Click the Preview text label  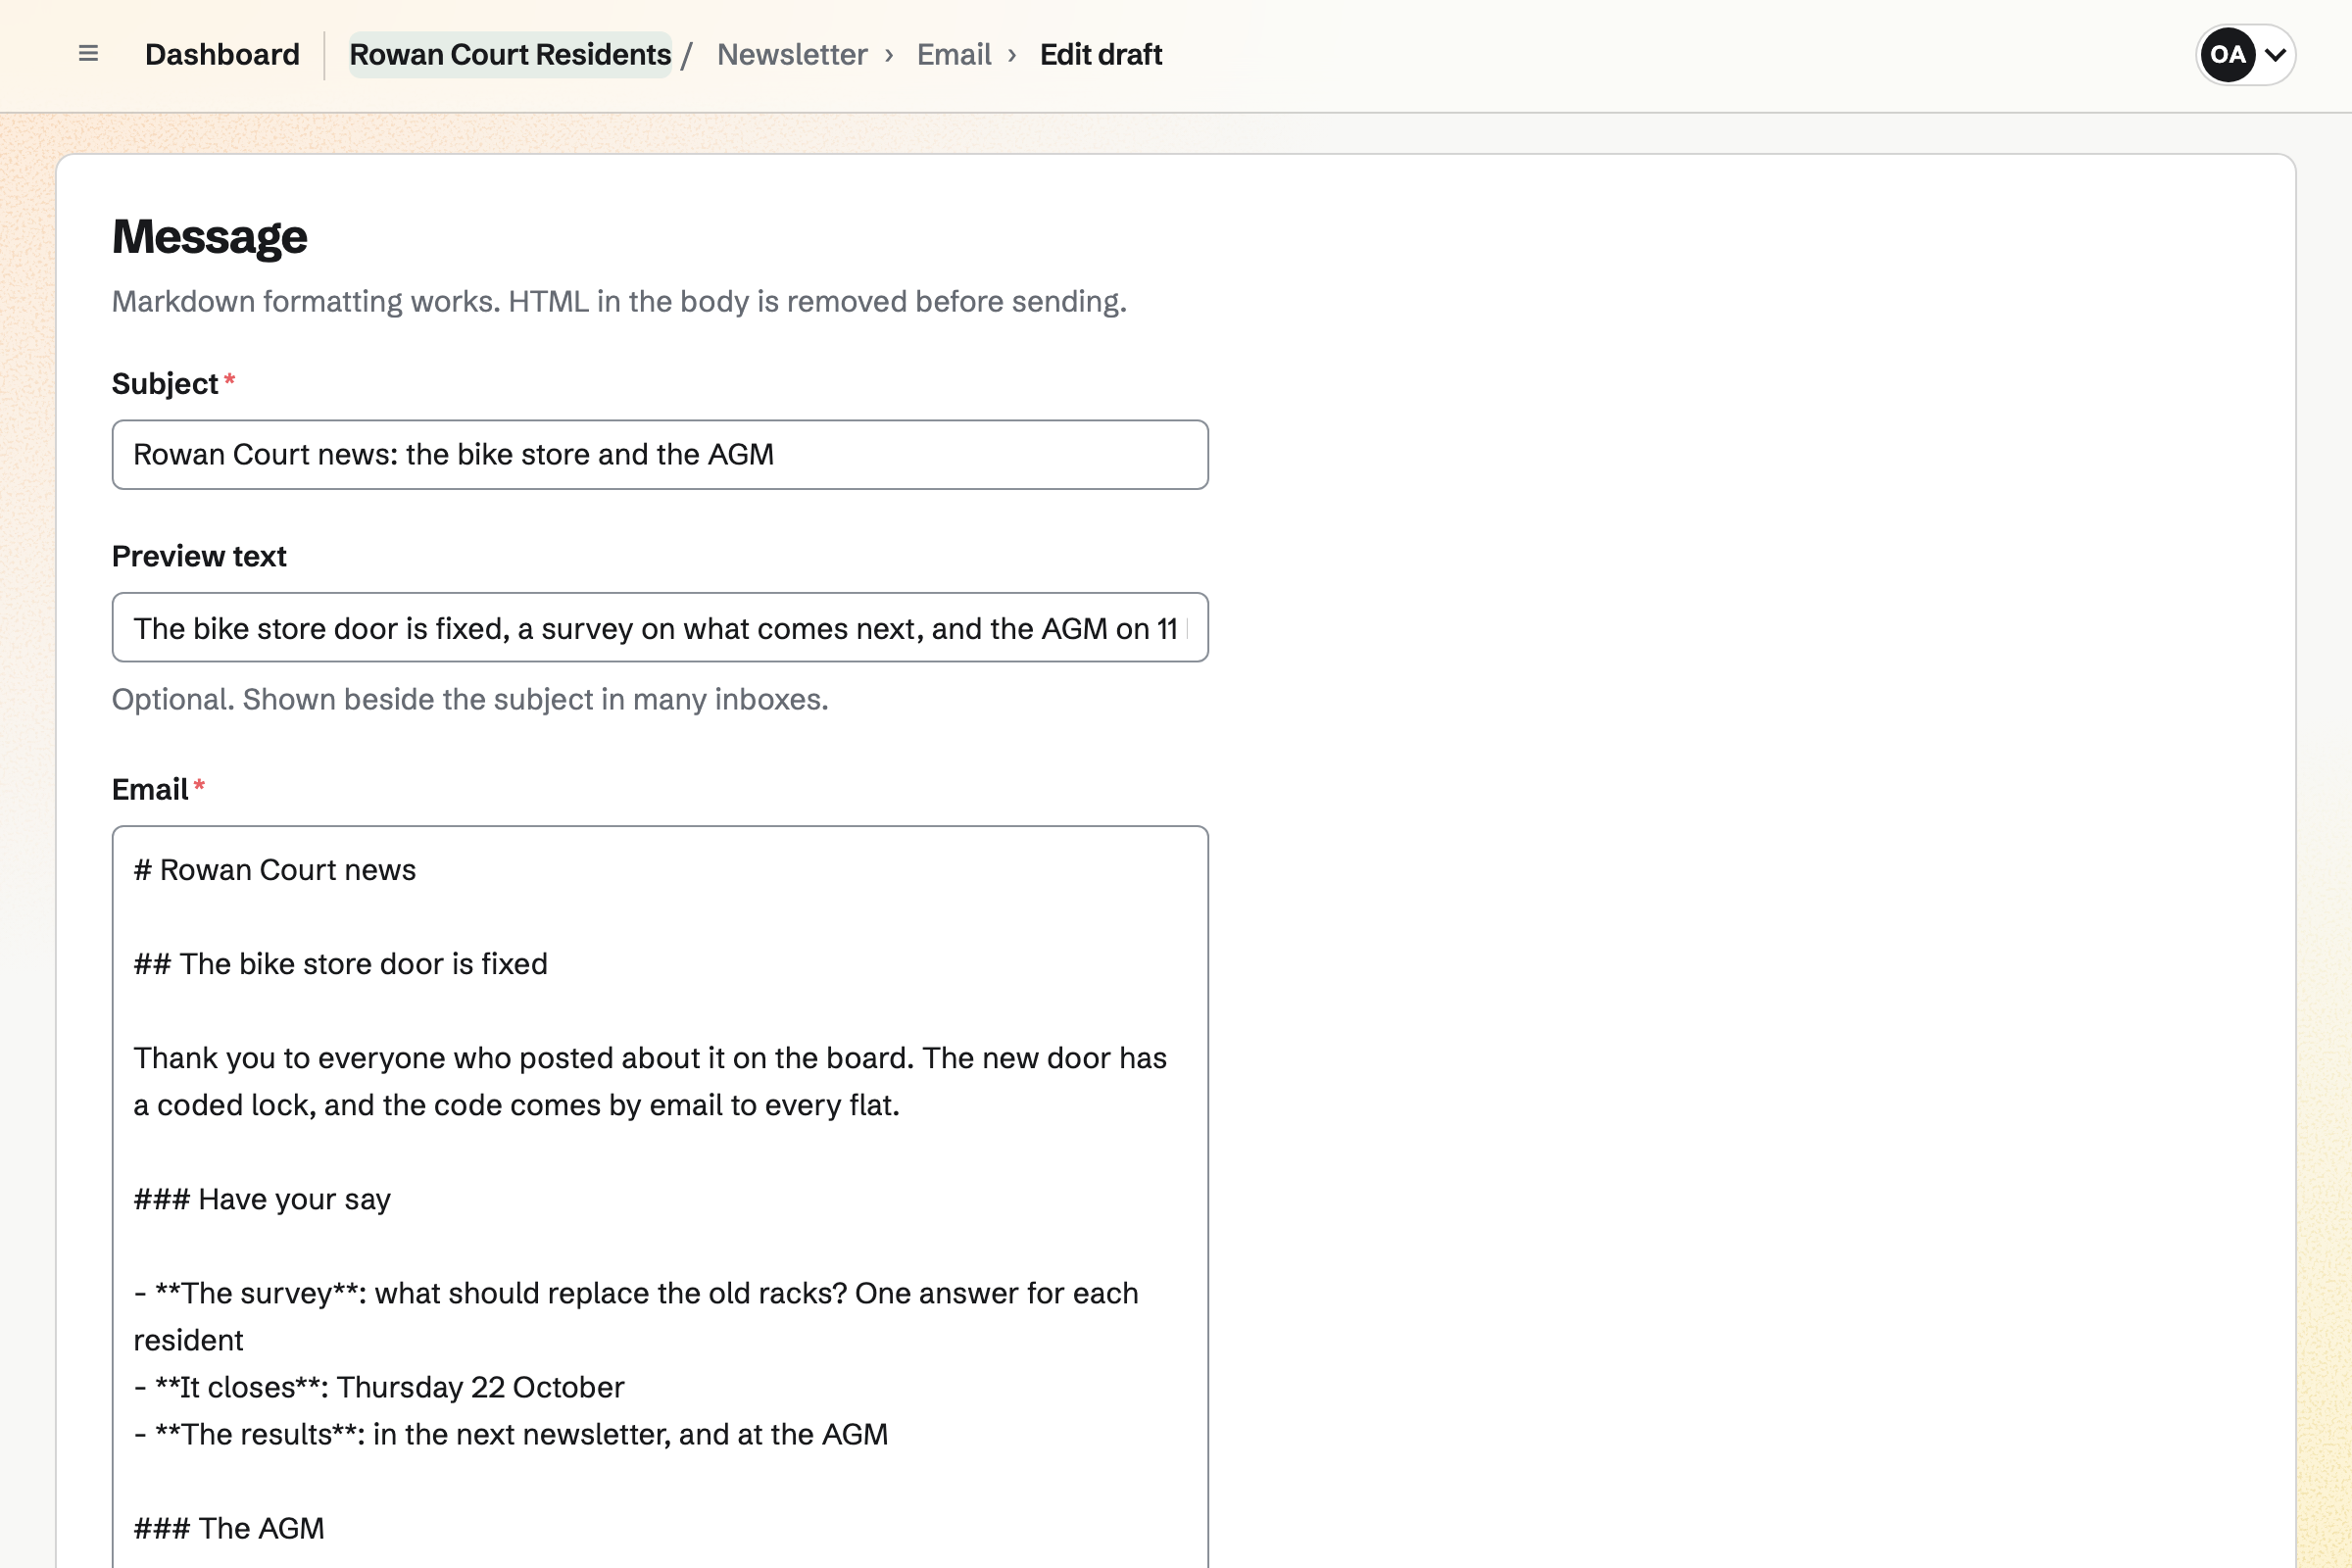(x=199, y=556)
